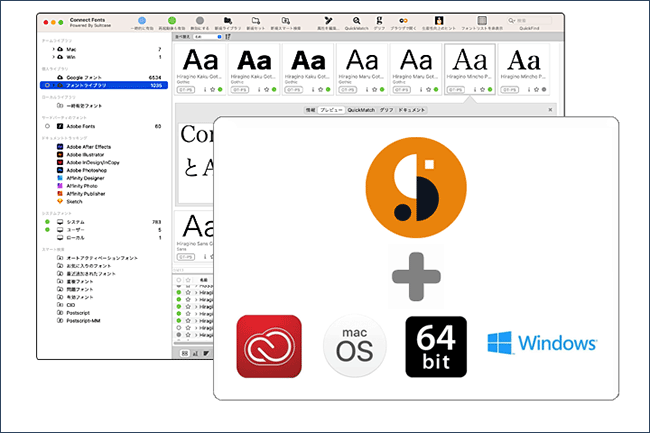Viewport: 650px width, 433px height.
Task: Switch to the 情報 tab
Action: [x=310, y=110]
